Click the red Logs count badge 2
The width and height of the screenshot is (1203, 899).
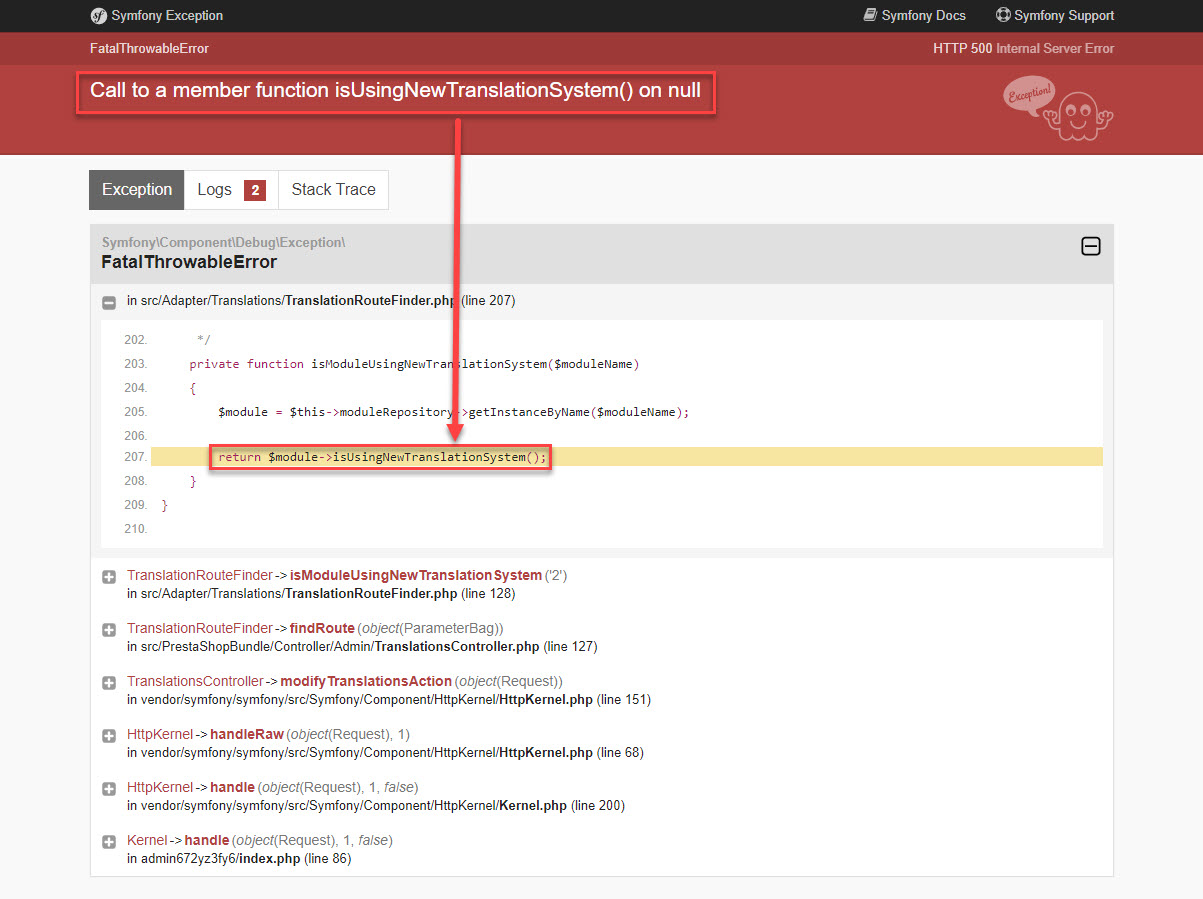(x=255, y=190)
